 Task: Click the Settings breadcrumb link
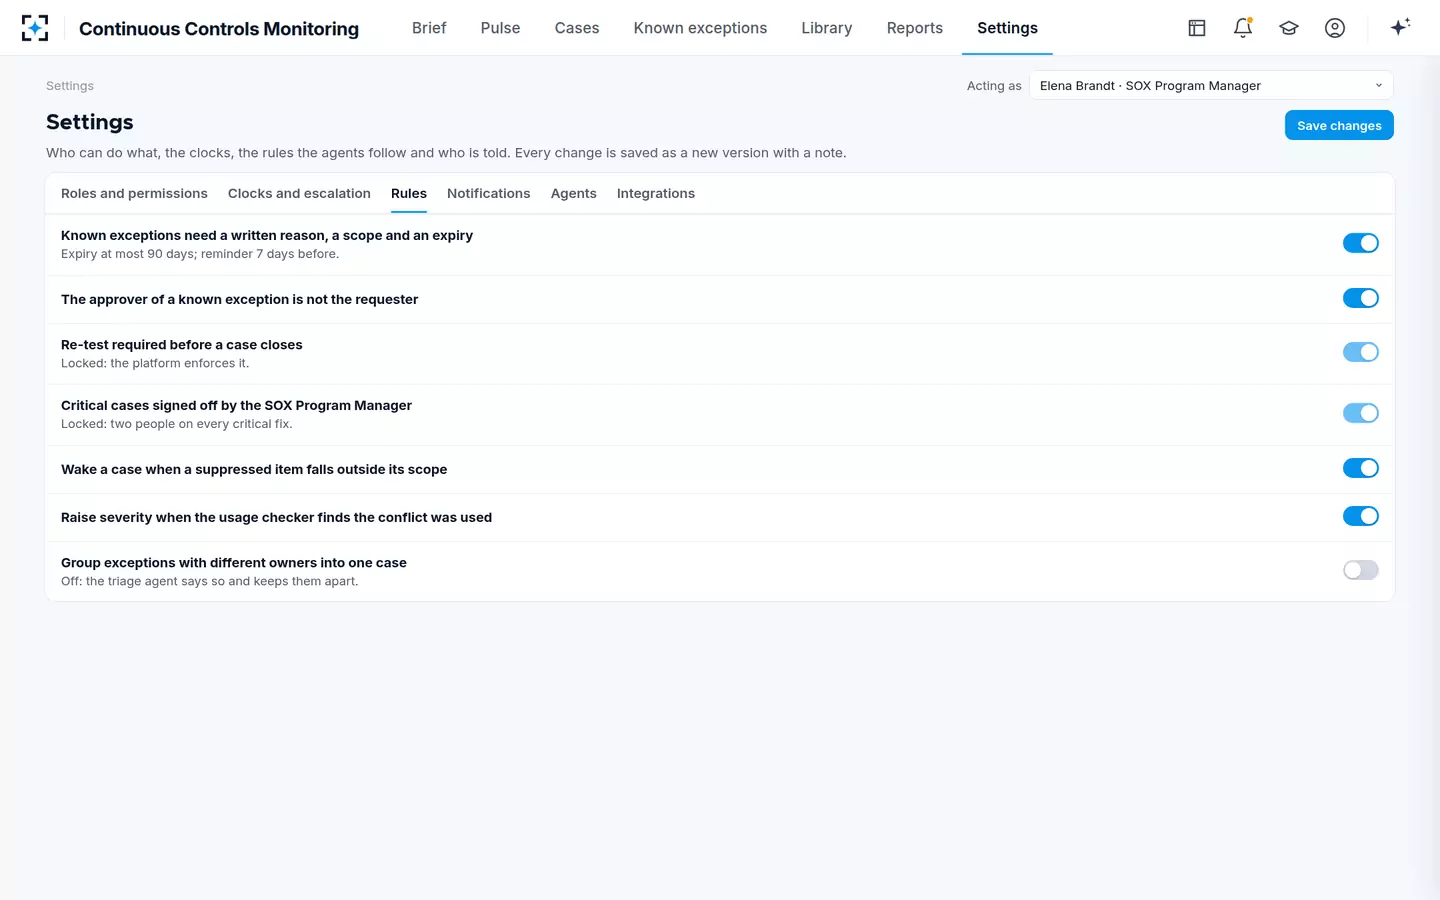pos(70,86)
